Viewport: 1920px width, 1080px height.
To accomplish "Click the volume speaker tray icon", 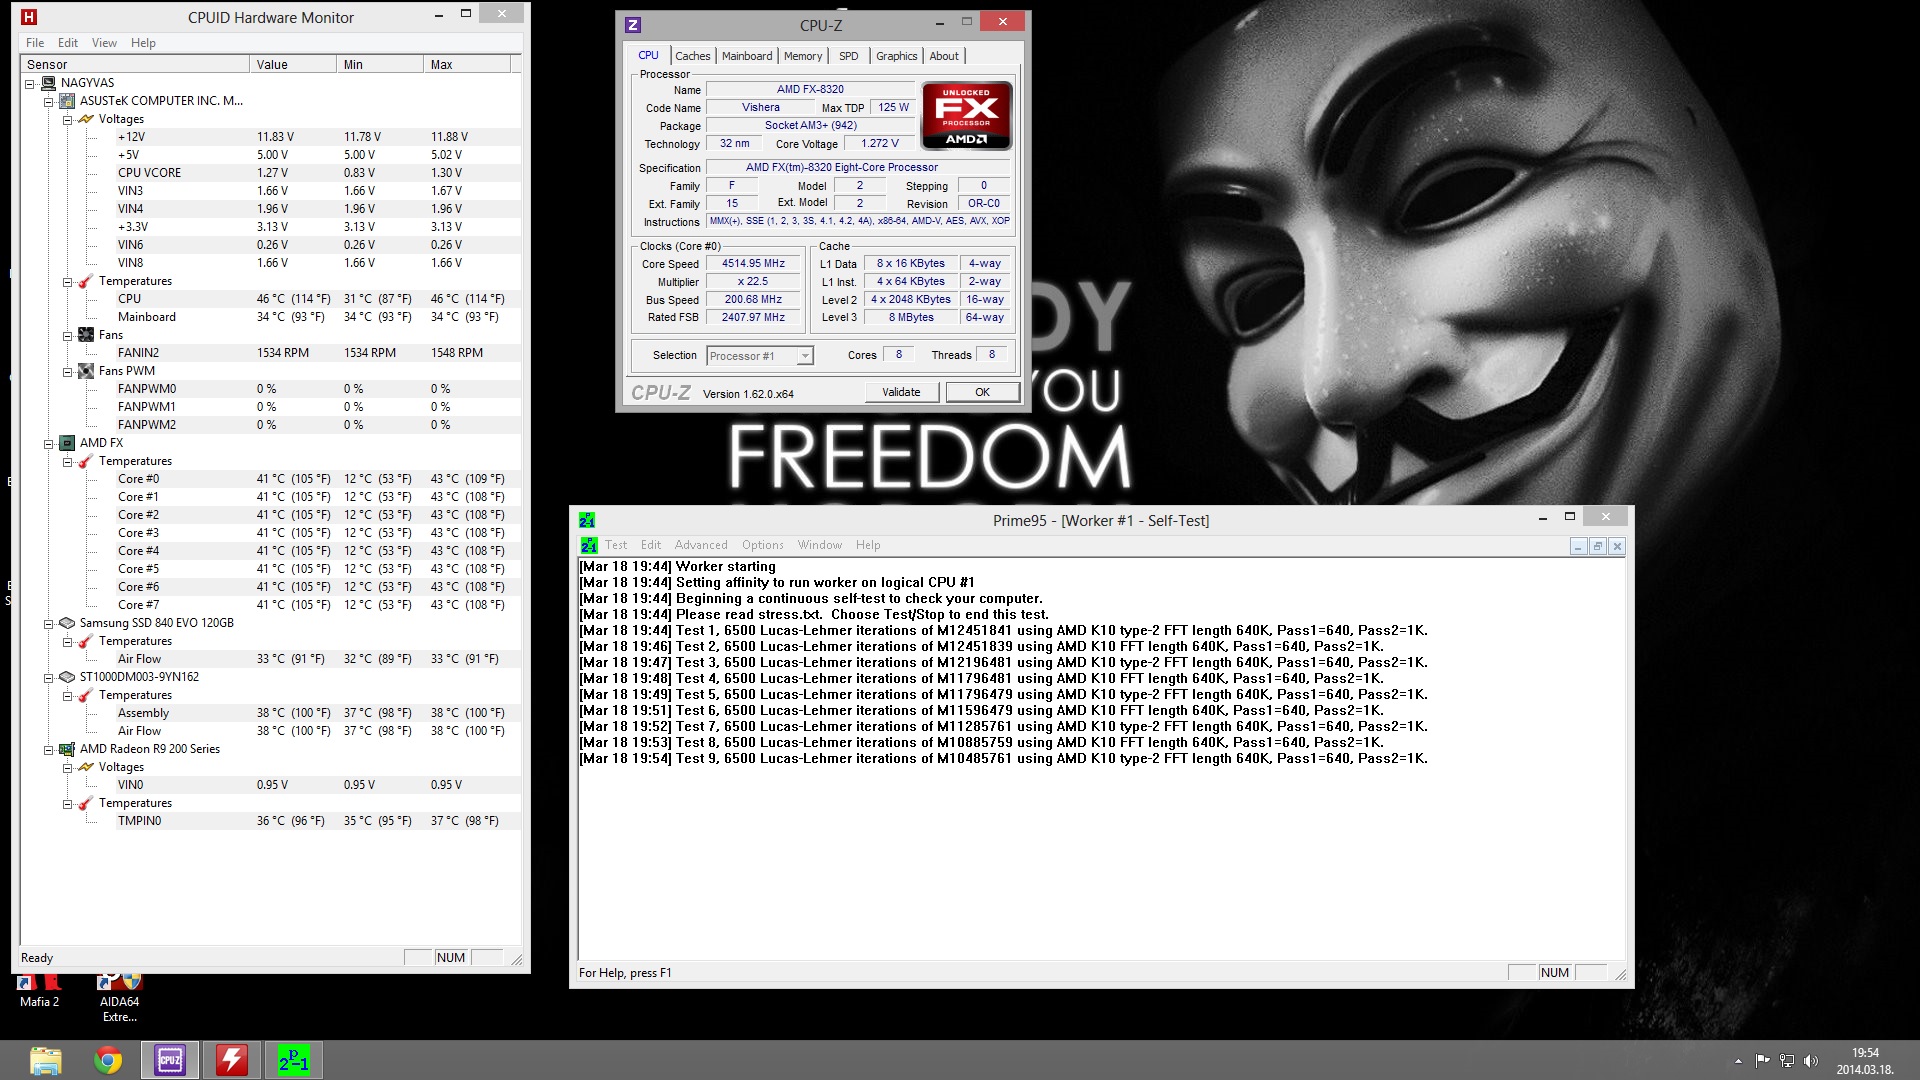I will point(1811,1060).
